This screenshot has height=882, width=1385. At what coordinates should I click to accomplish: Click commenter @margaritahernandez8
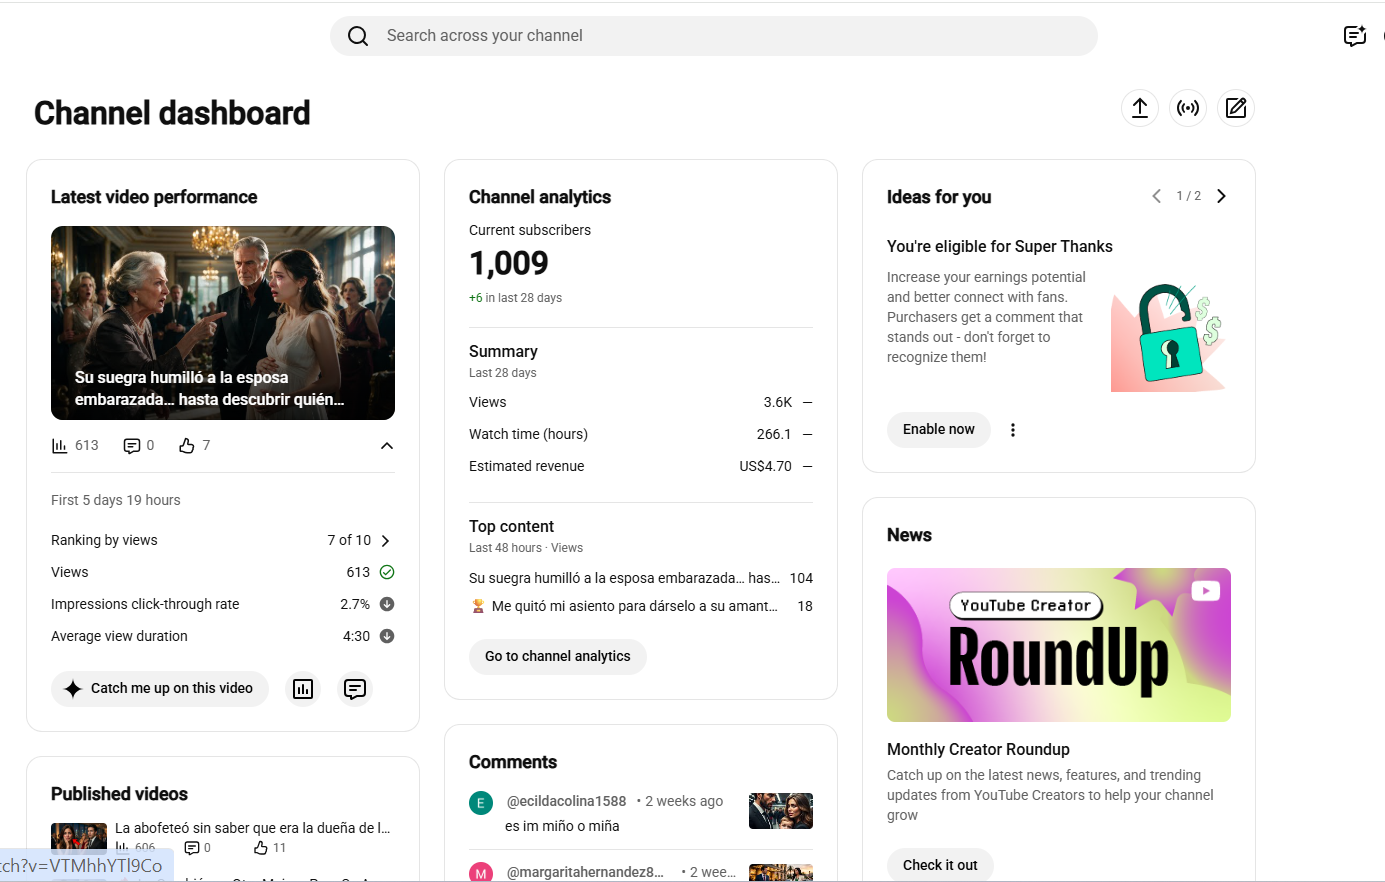click(x=585, y=872)
